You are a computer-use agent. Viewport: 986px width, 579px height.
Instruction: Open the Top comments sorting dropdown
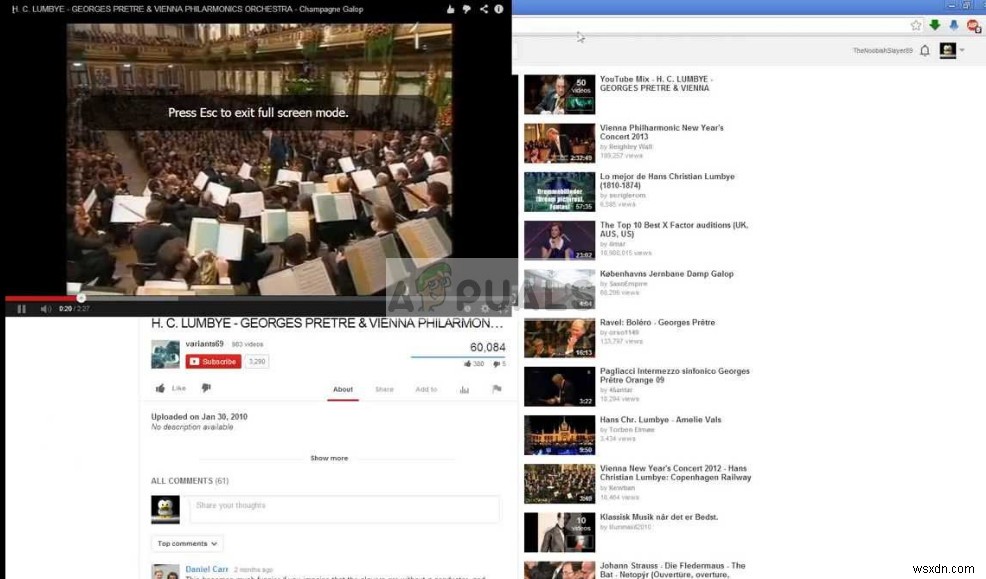[186, 543]
